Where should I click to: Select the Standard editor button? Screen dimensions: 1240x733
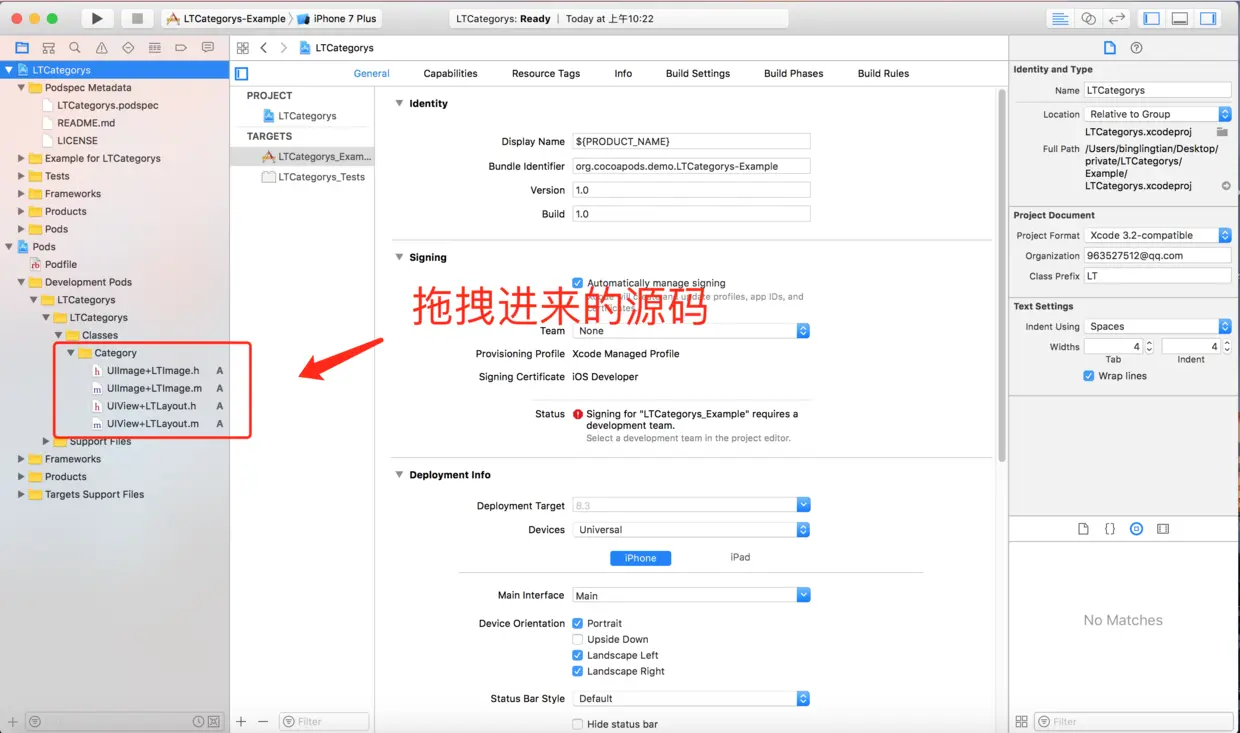[x=1060, y=18]
